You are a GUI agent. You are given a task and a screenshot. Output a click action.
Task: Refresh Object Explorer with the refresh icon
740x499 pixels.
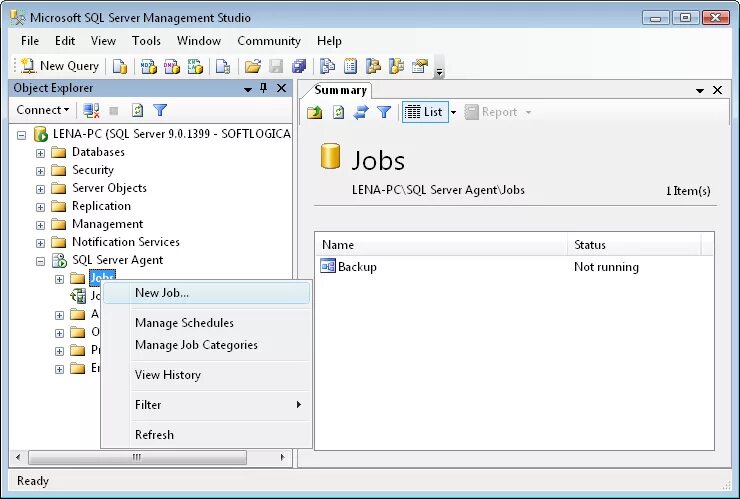[x=137, y=110]
